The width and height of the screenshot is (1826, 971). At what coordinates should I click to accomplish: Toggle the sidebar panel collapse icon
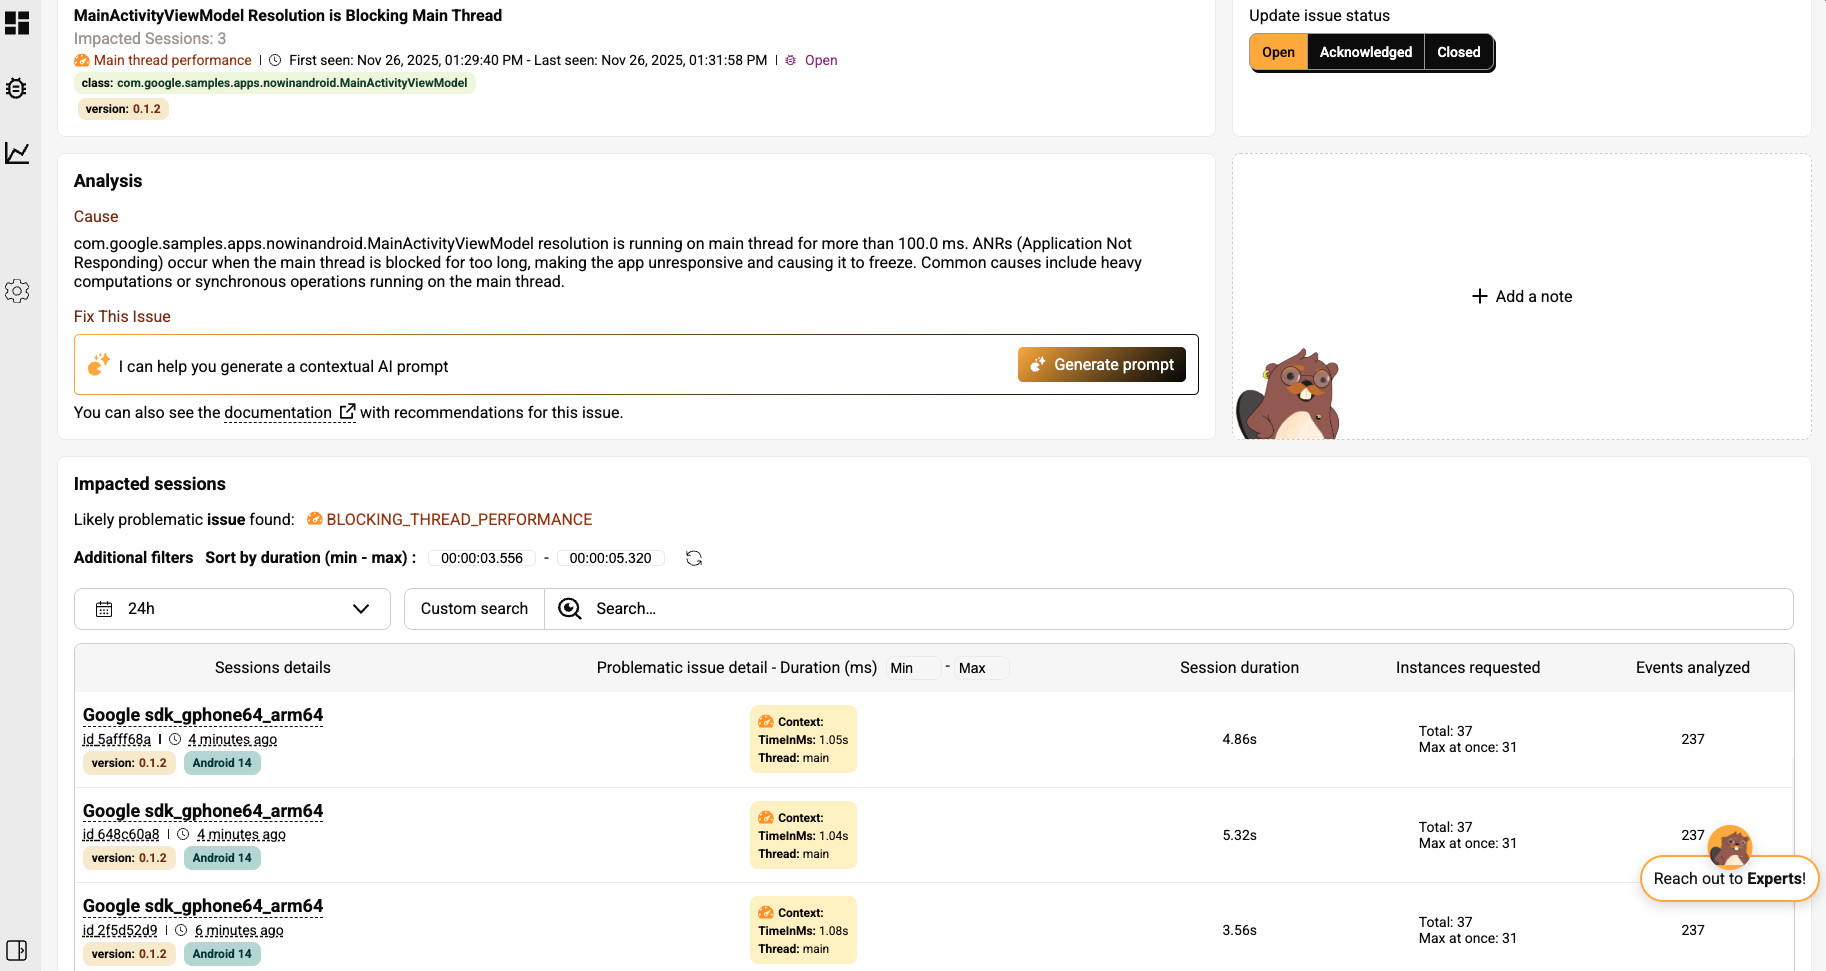click(17, 950)
